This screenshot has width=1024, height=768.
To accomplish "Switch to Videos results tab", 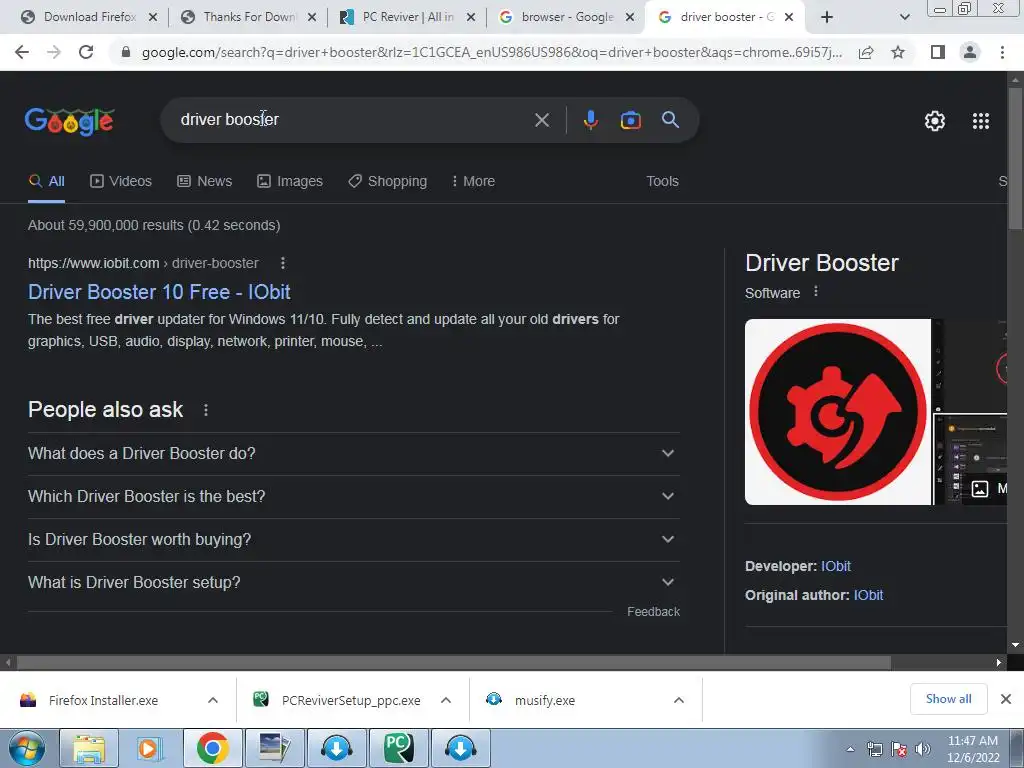I will pos(121,181).
